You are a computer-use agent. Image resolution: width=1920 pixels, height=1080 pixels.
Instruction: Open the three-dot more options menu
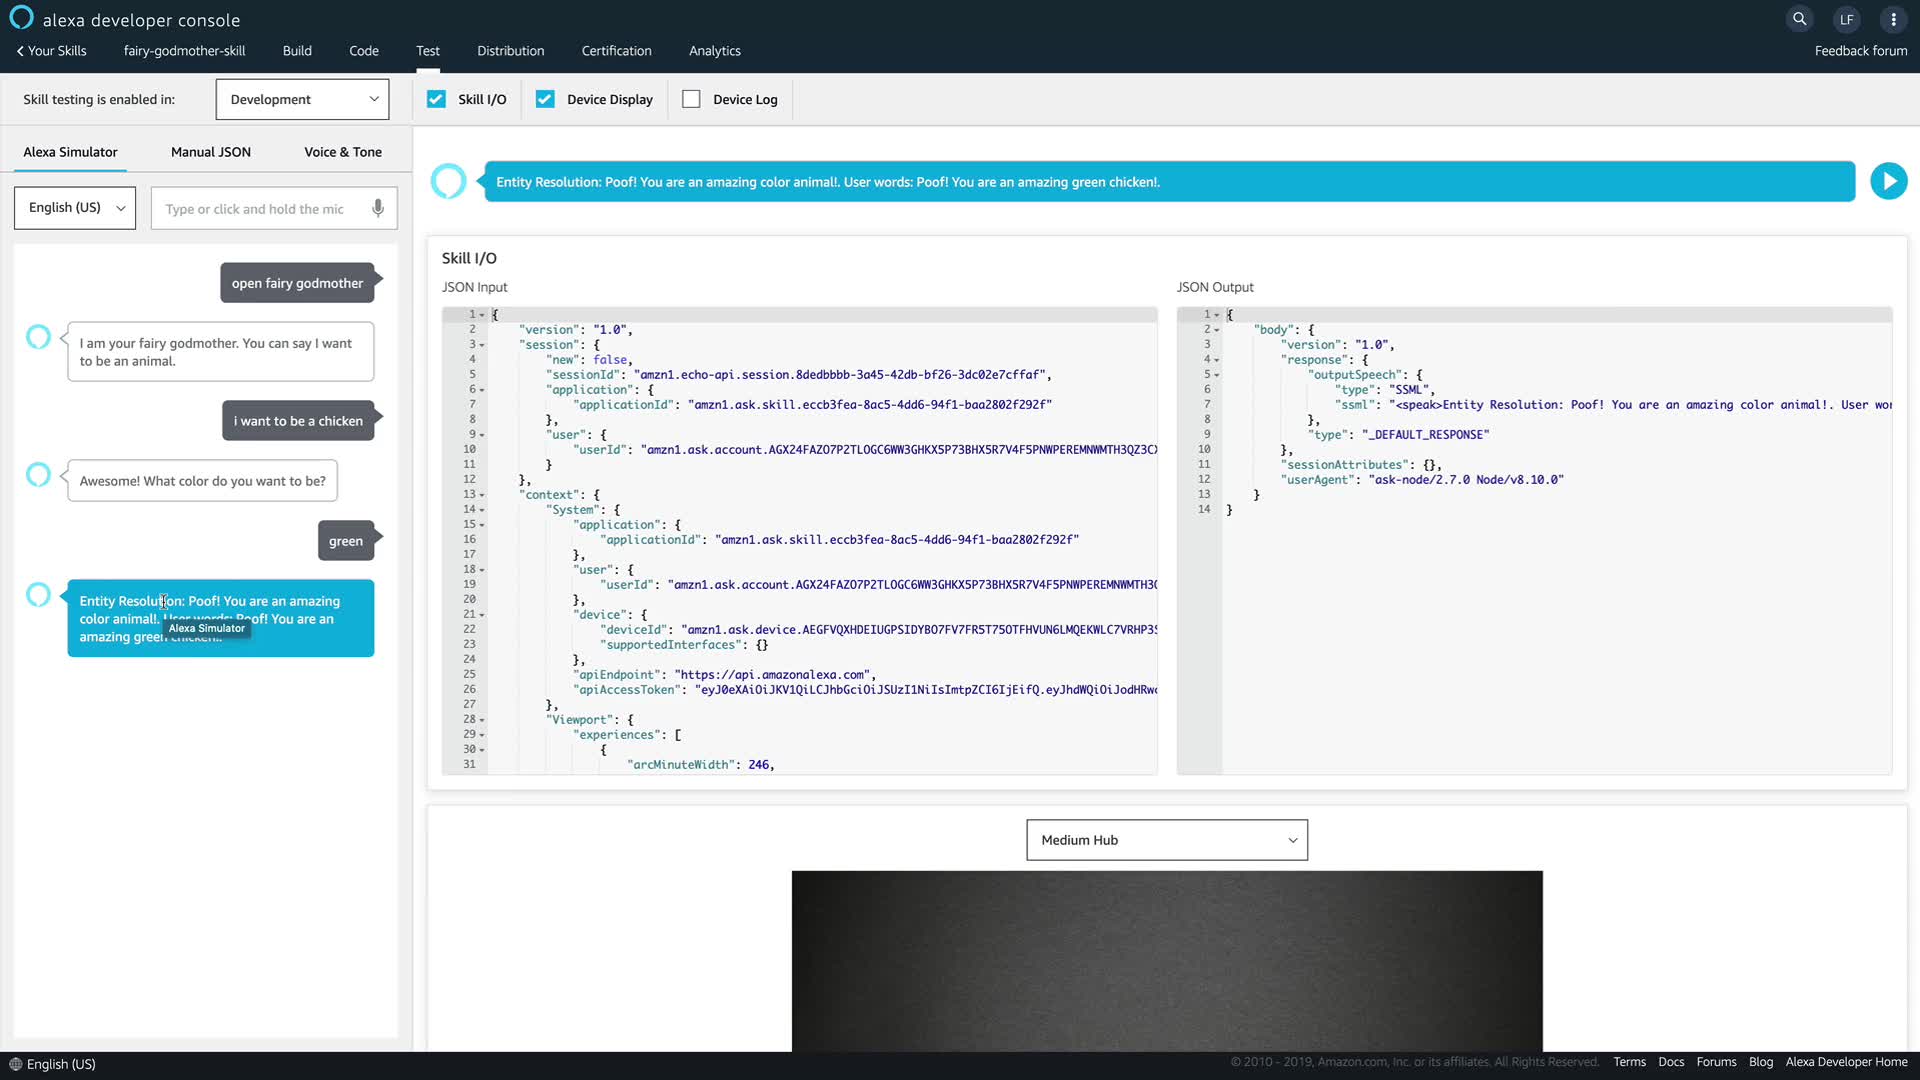tap(1893, 19)
